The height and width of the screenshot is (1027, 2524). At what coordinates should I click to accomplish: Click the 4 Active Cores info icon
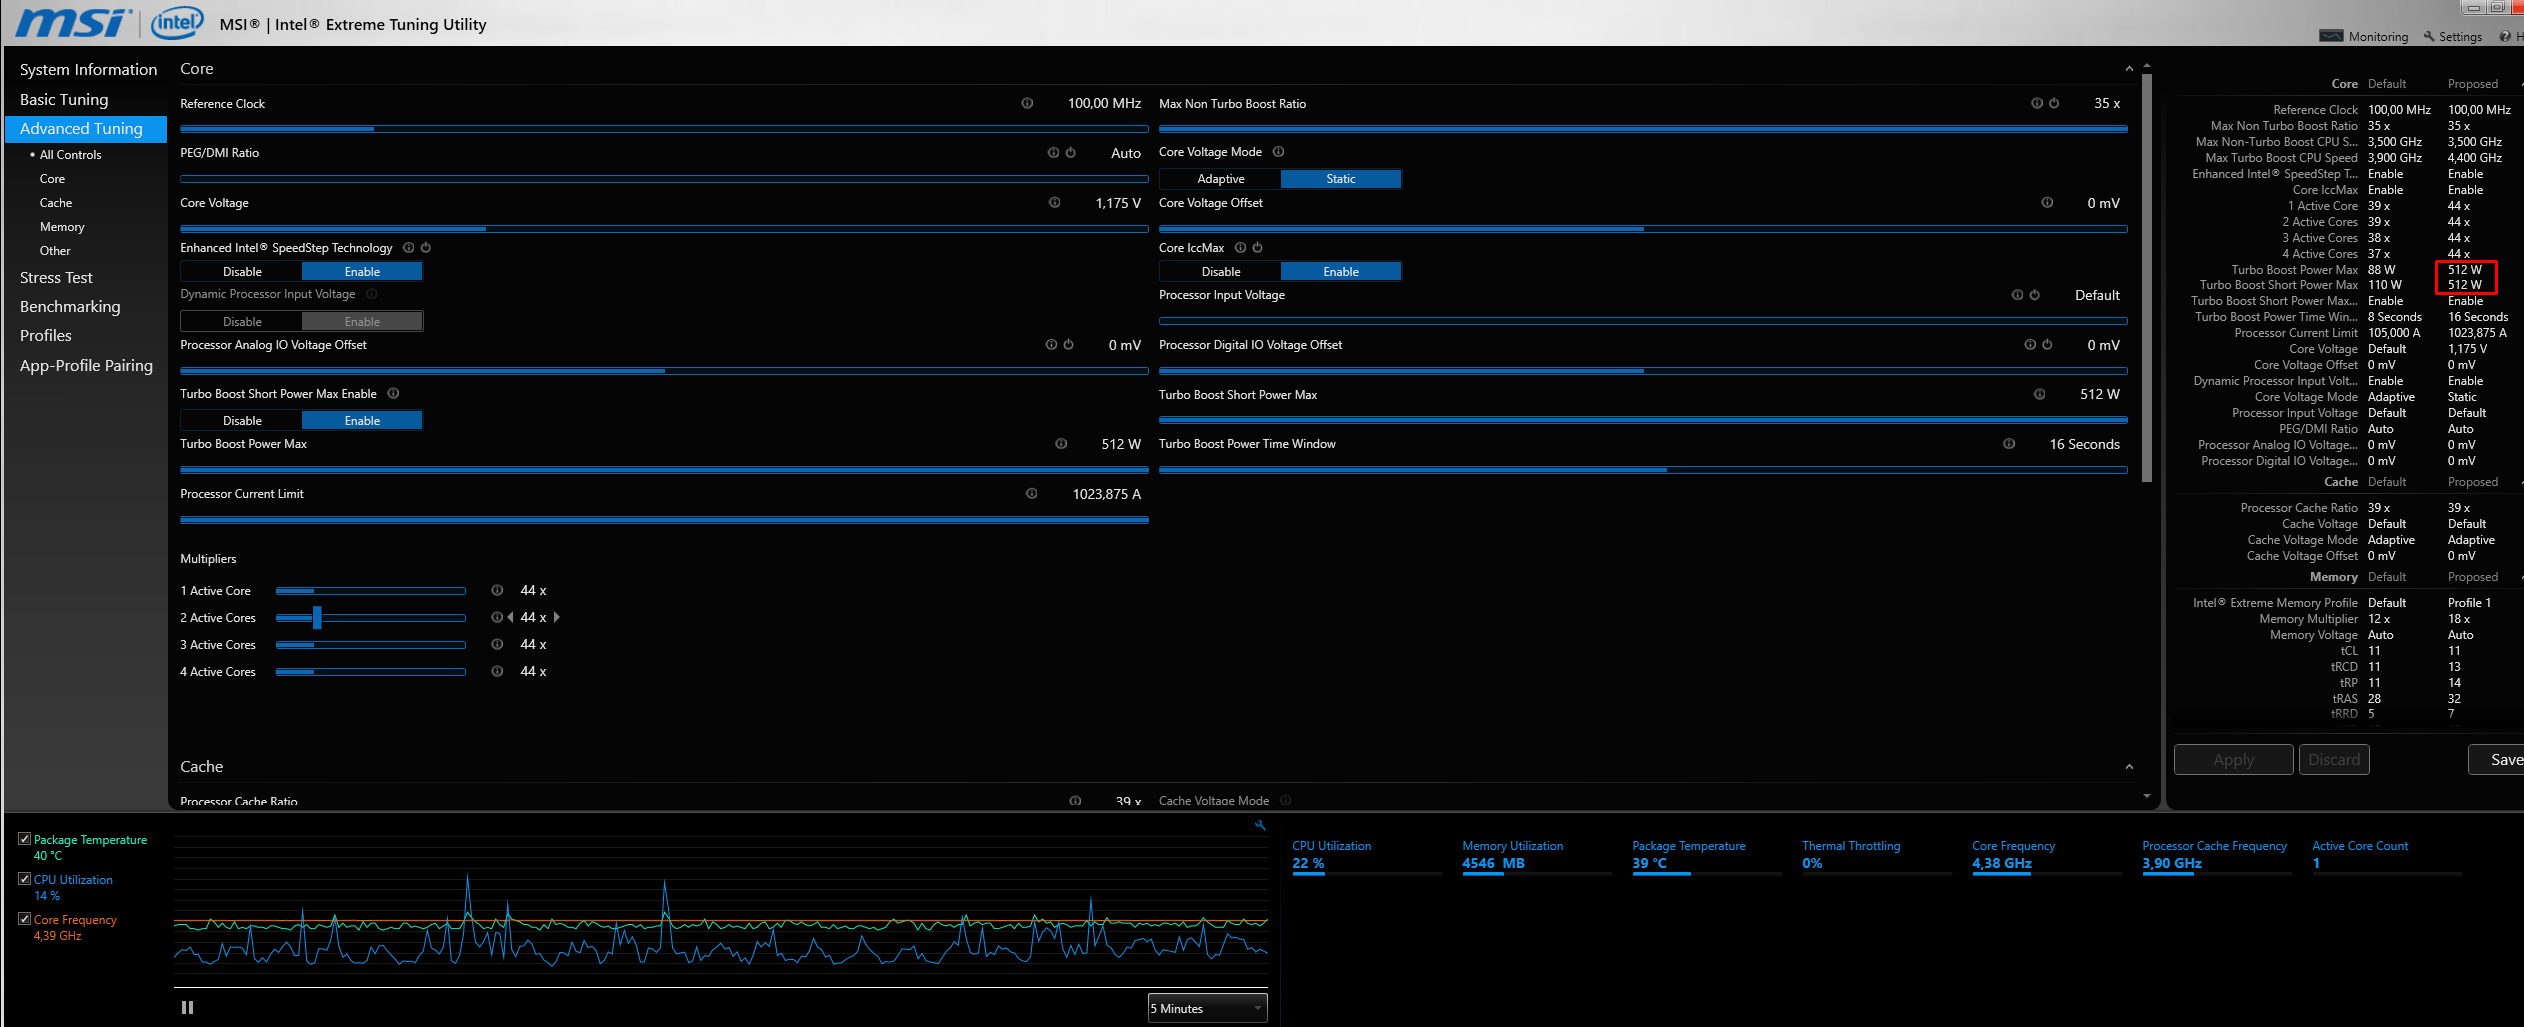(x=497, y=671)
